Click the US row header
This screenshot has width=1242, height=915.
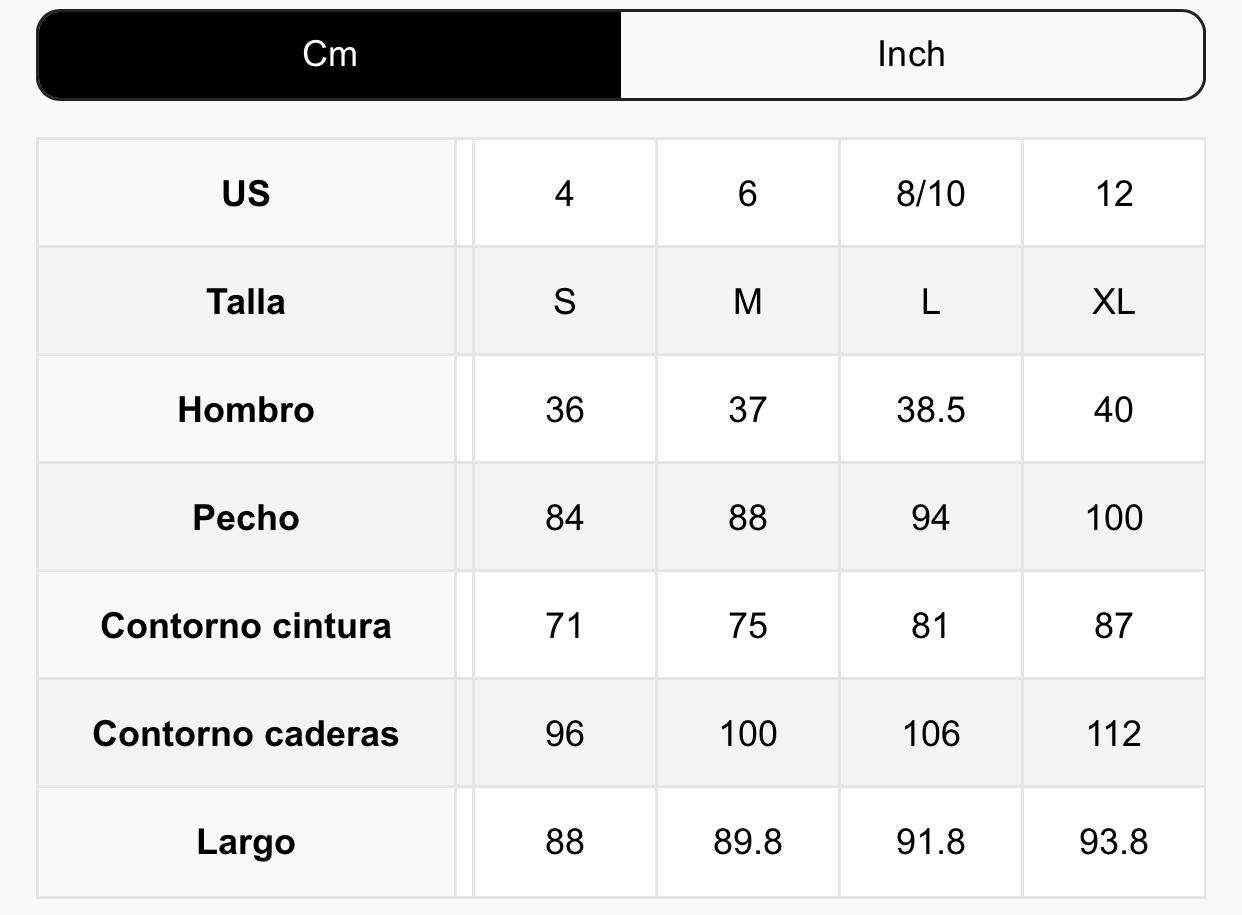coord(246,193)
